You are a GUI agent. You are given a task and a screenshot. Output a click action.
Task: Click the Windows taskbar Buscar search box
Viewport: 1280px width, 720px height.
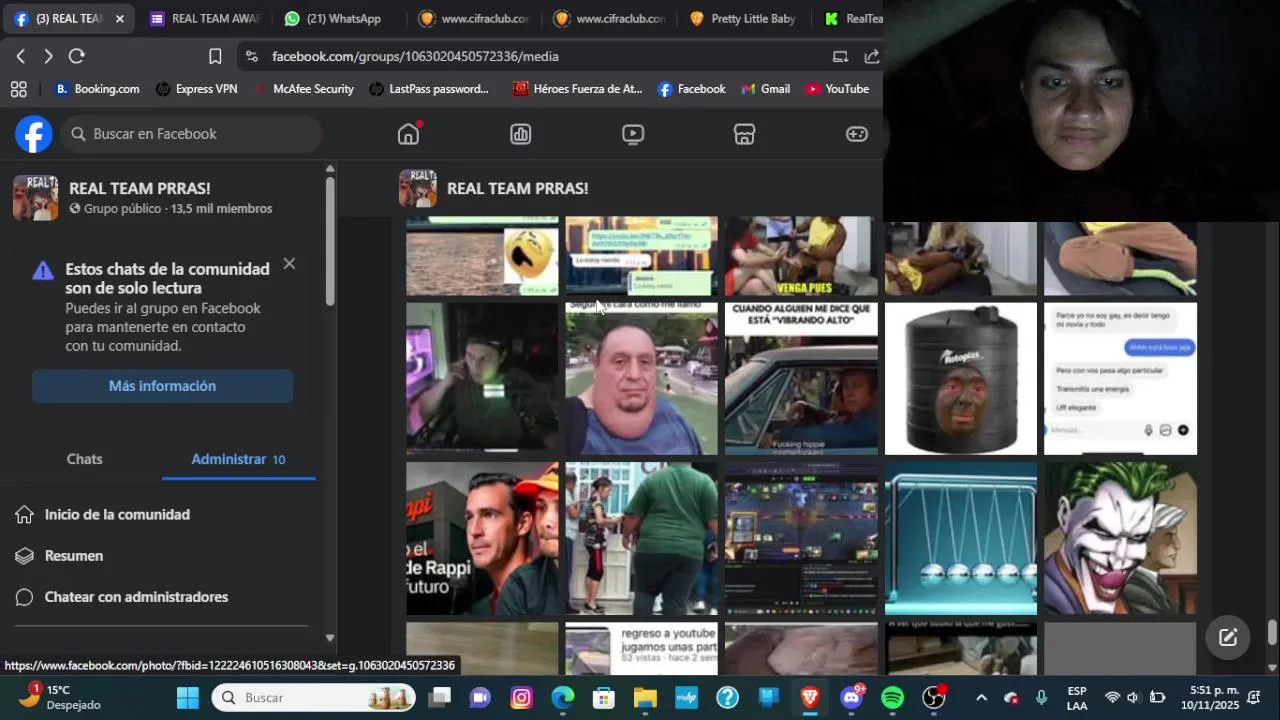(313, 697)
